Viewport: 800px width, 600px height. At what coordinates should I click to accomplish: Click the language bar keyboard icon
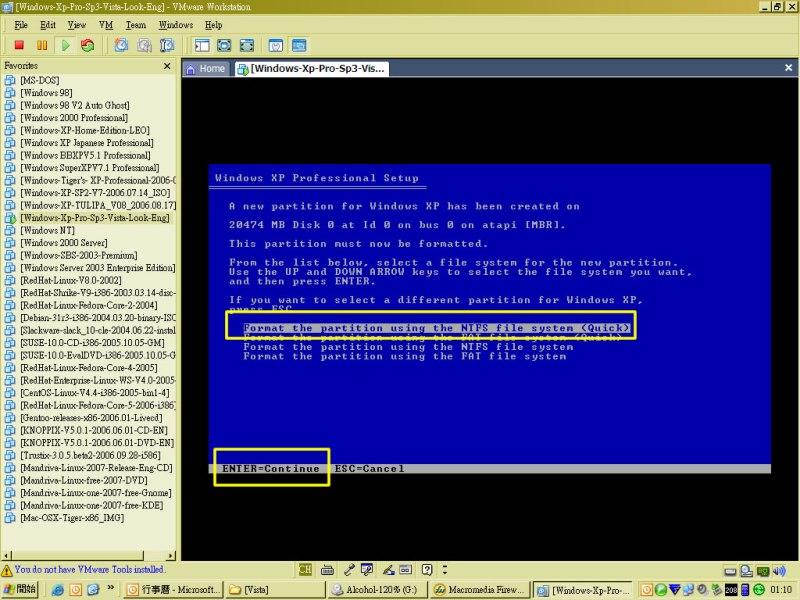tap(327, 569)
